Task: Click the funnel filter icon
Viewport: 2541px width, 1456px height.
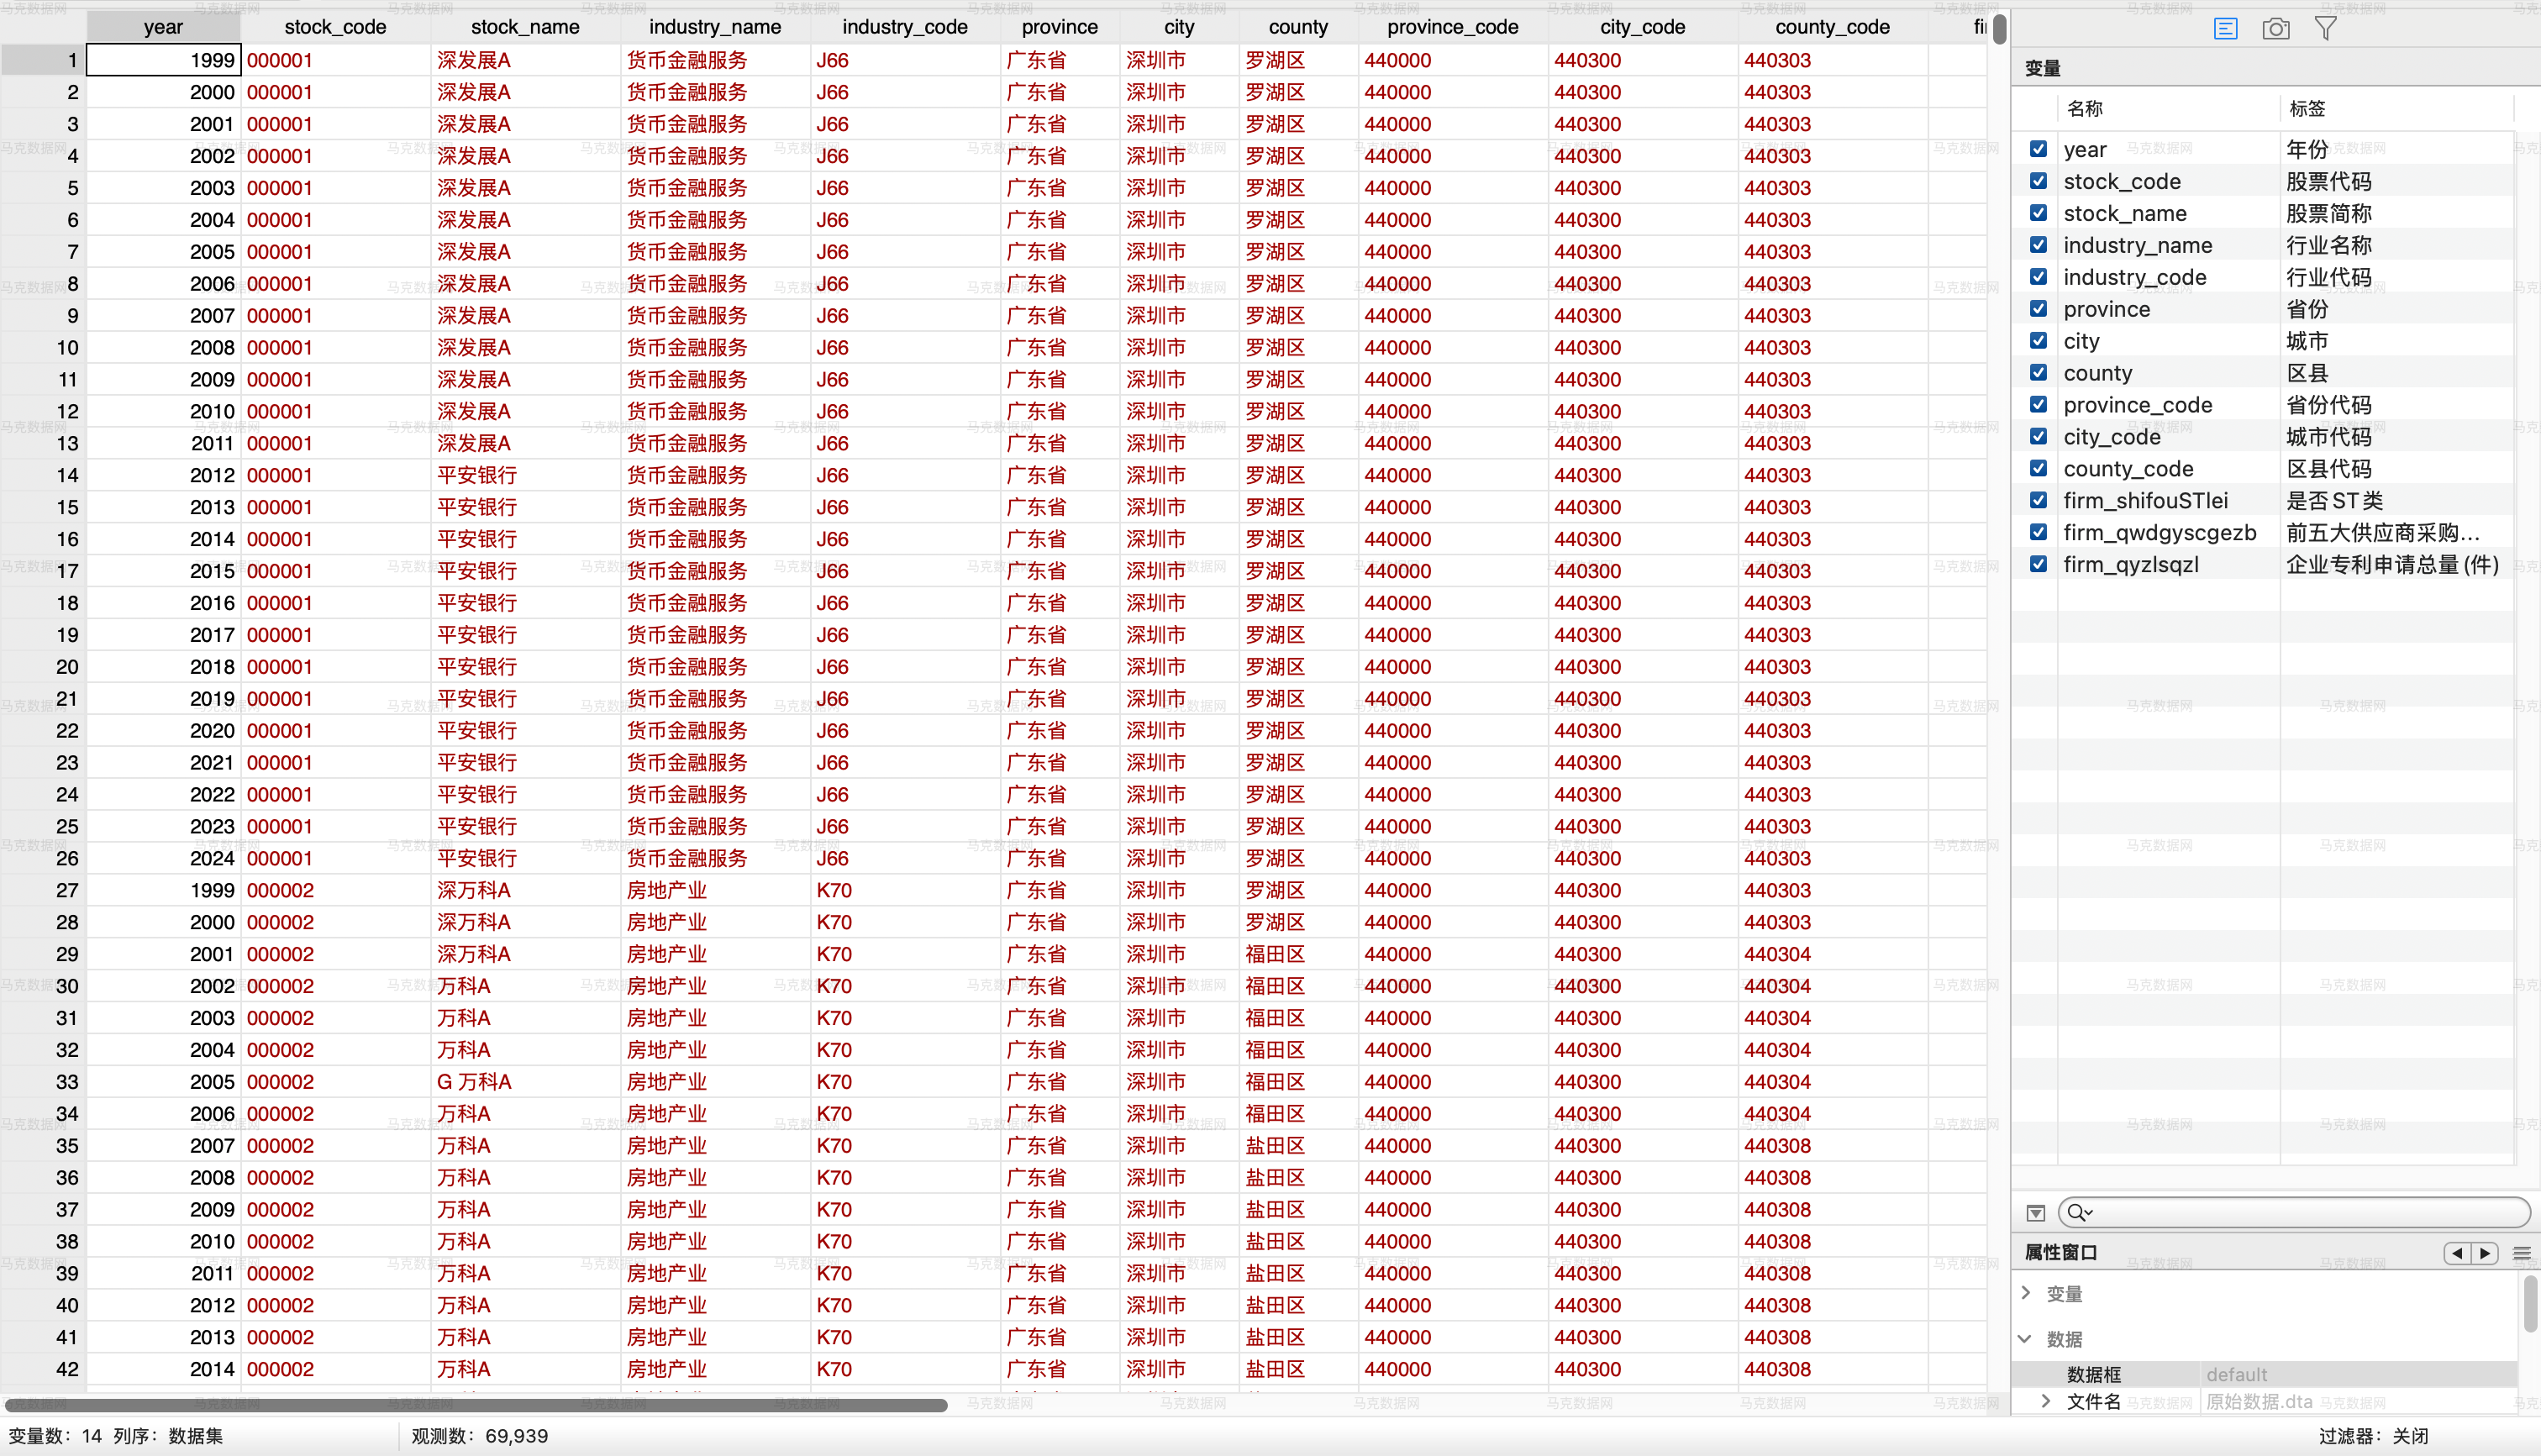Action: (2325, 29)
